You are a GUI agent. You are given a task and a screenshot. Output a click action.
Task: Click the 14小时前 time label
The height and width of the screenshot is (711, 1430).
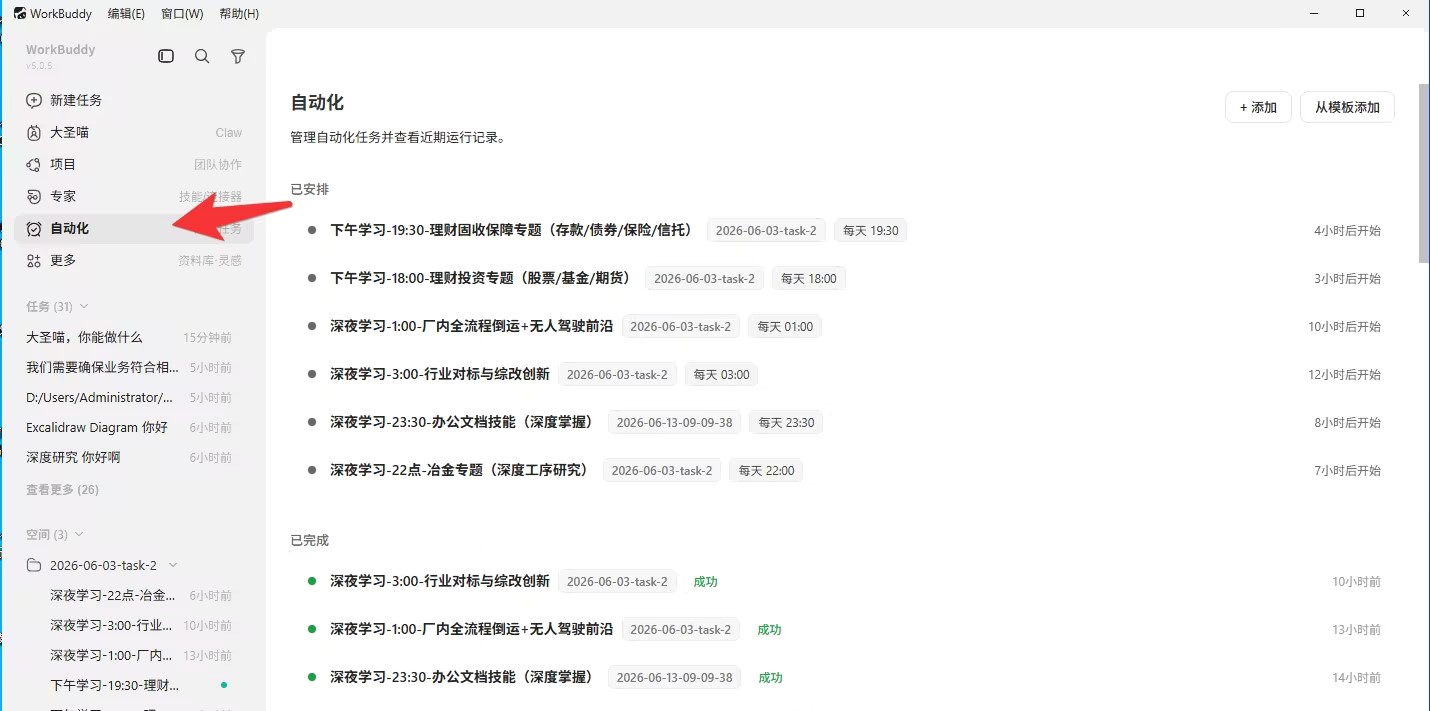(x=1356, y=677)
